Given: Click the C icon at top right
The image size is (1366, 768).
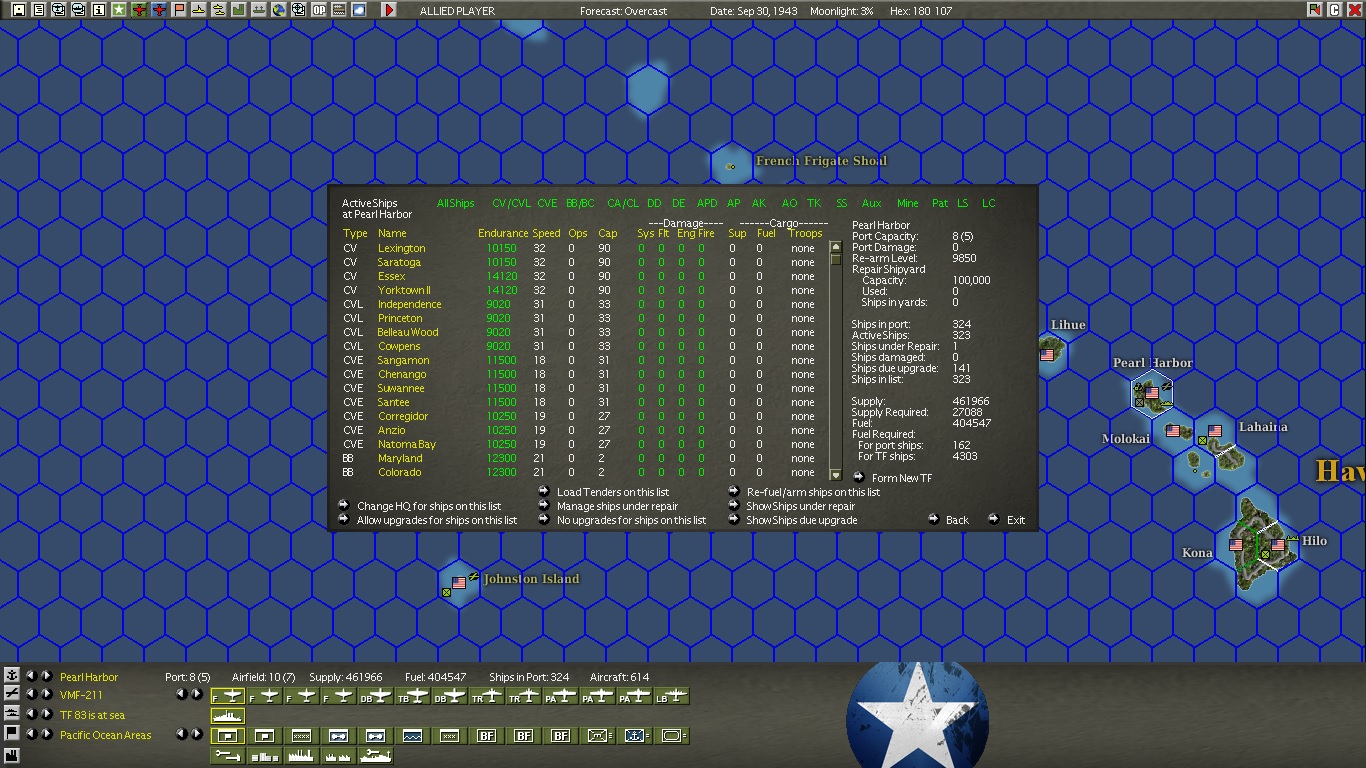Looking at the screenshot, I should [1334, 10].
